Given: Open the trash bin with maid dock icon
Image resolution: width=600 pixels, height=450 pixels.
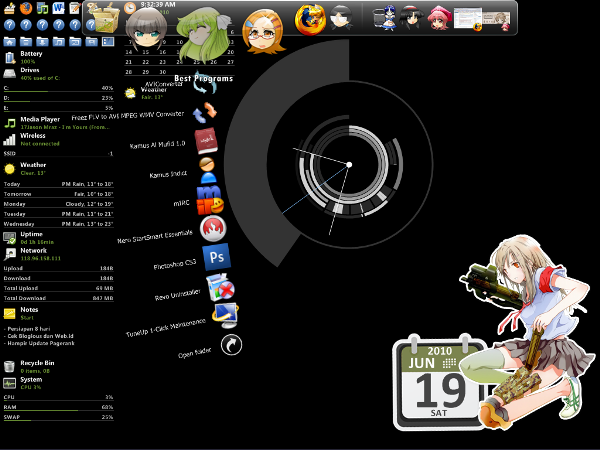Looking at the screenshot, I should point(385,18).
